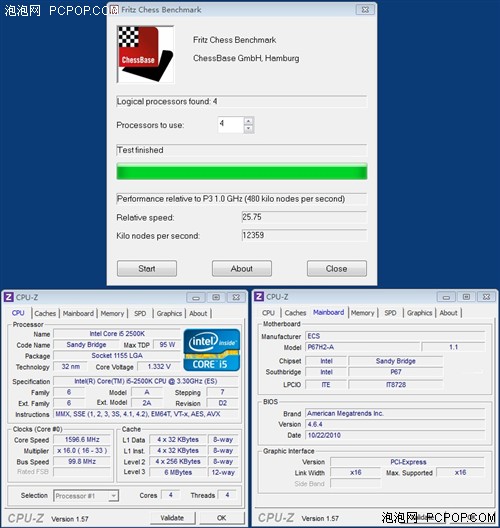Click Bus Speed value '99.8 MHz'
The width and height of the screenshot is (500, 528).
click(x=82, y=462)
